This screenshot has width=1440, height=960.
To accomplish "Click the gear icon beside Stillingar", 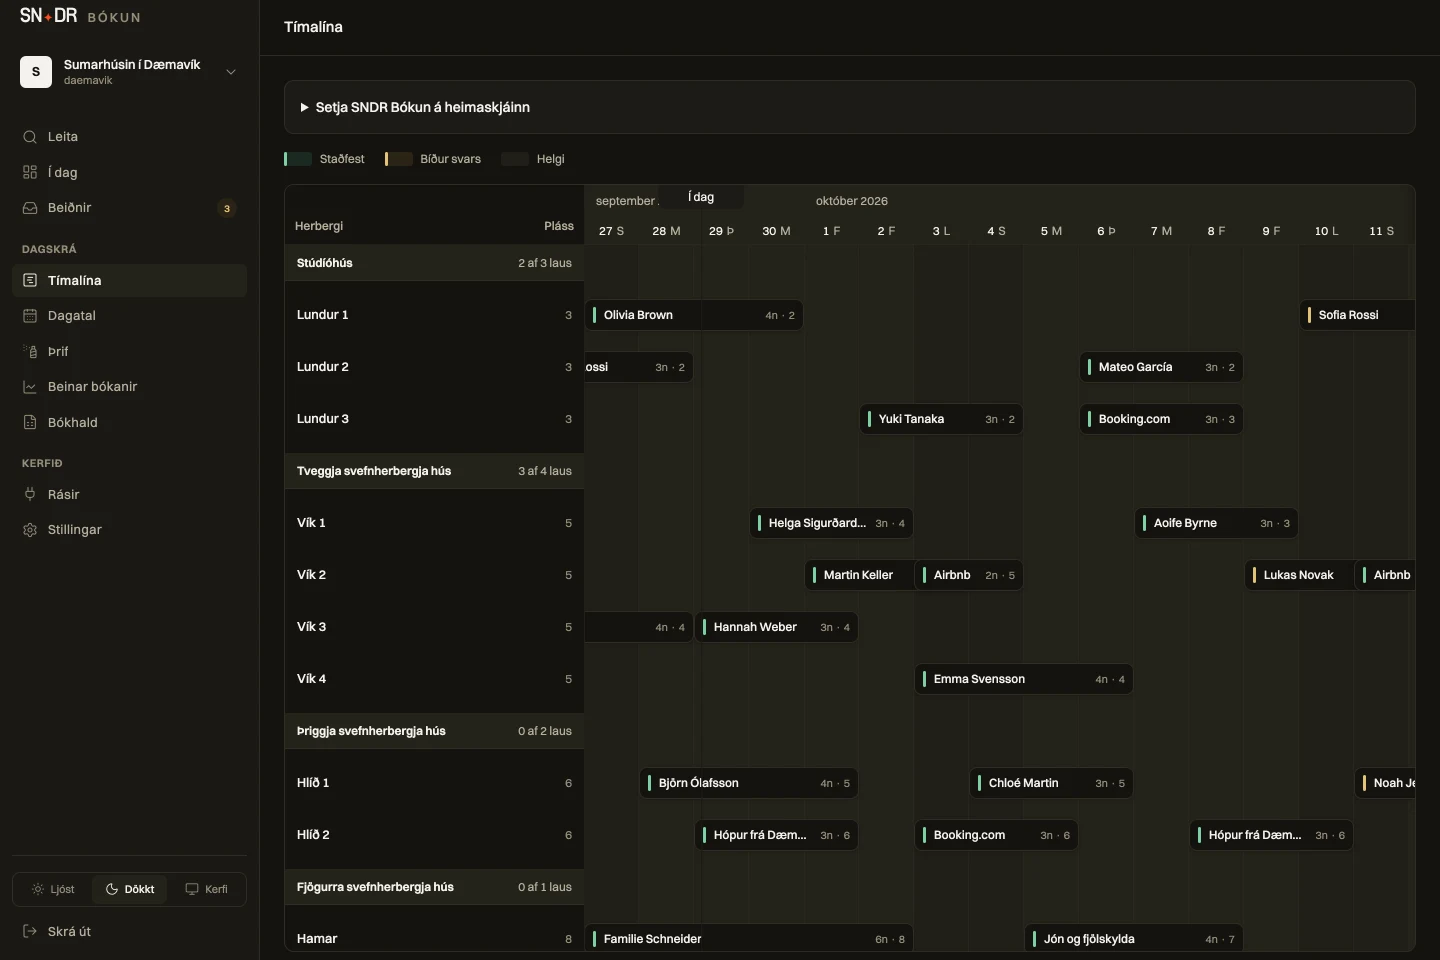I will pyautogui.click(x=30, y=530).
